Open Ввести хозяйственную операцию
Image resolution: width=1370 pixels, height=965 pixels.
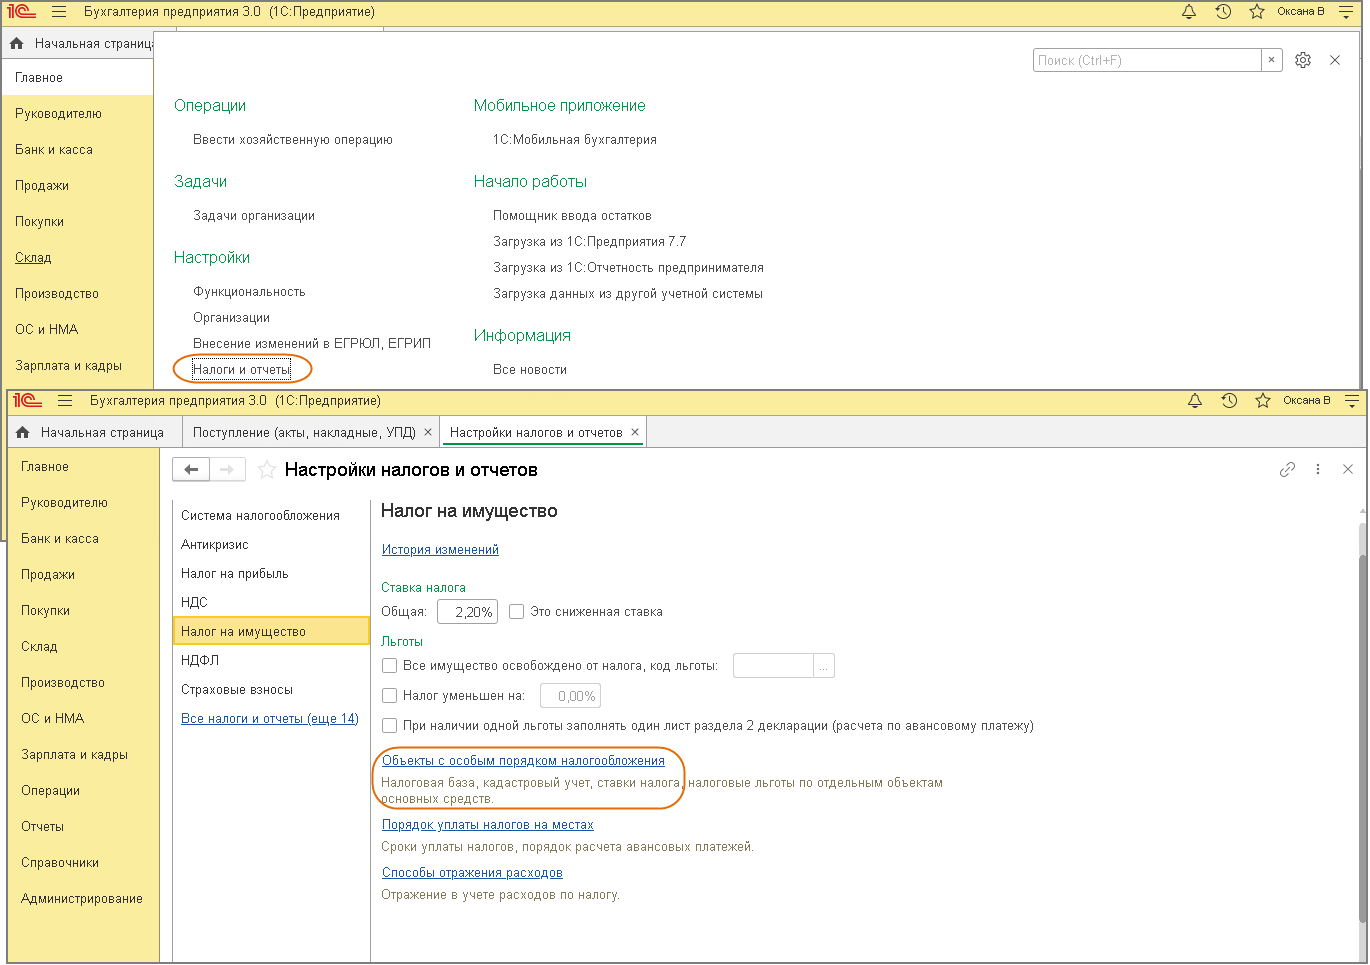[293, 139]
